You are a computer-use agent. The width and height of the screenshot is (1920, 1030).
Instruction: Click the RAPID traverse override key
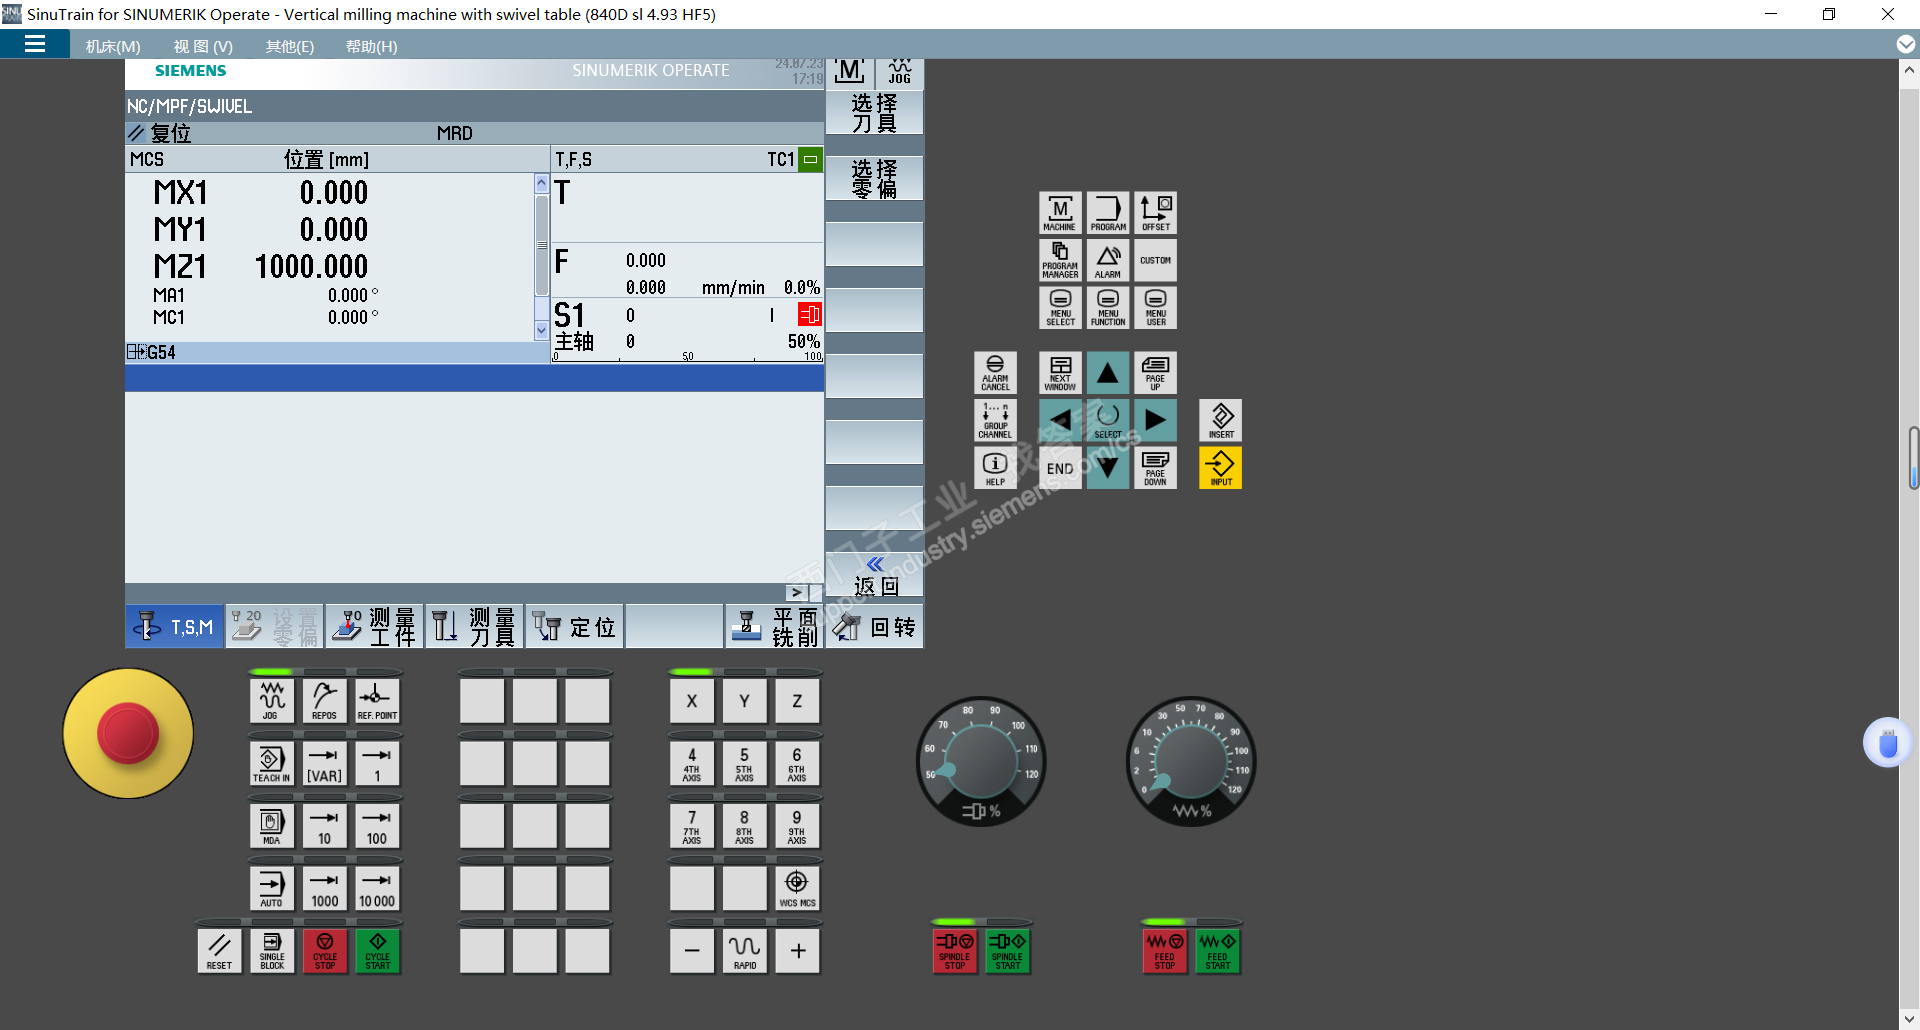tap(745, 951)
